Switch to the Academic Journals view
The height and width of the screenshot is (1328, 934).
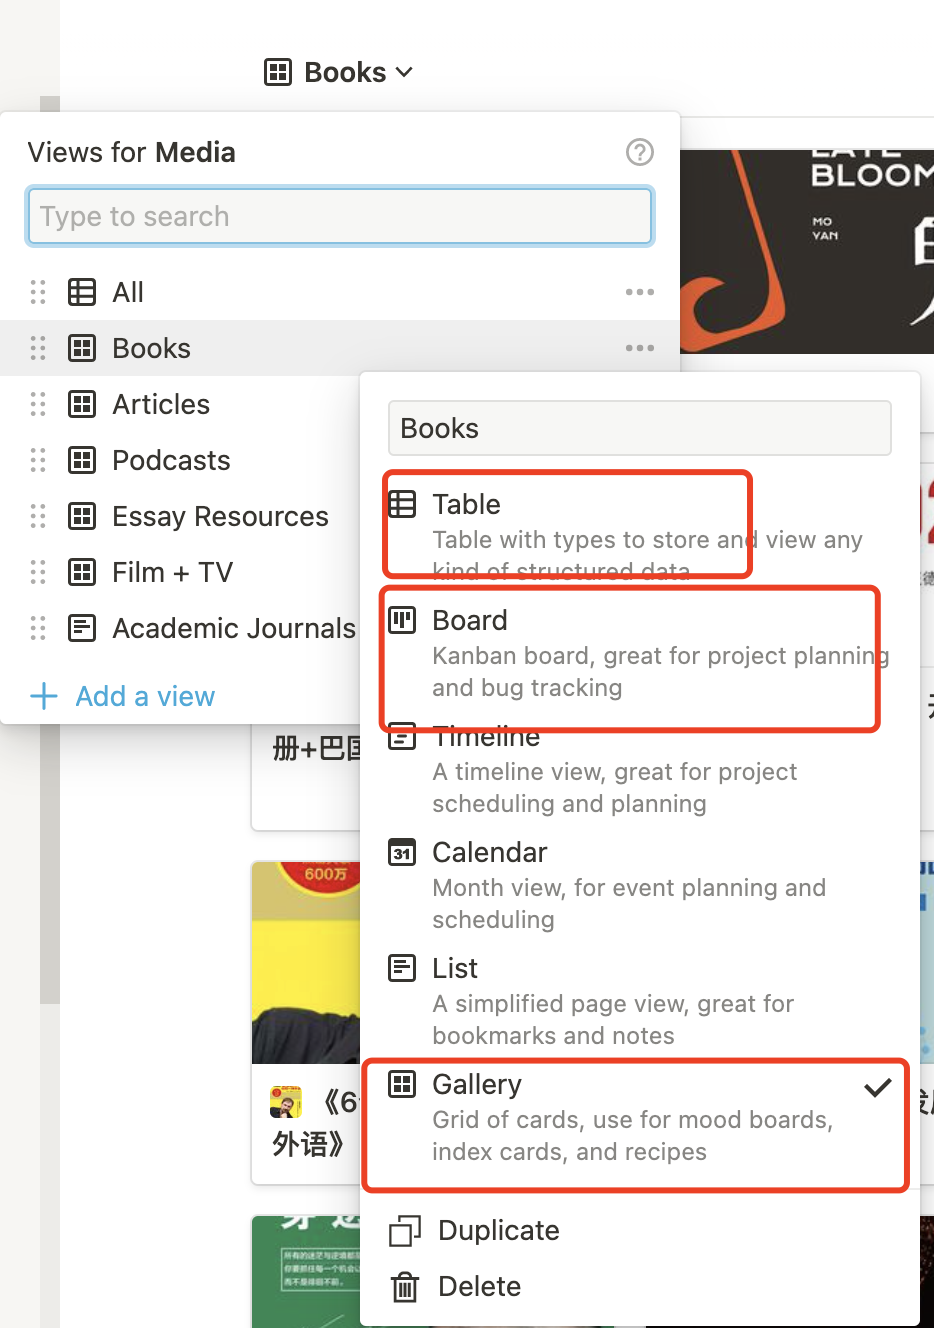[233, 628]
